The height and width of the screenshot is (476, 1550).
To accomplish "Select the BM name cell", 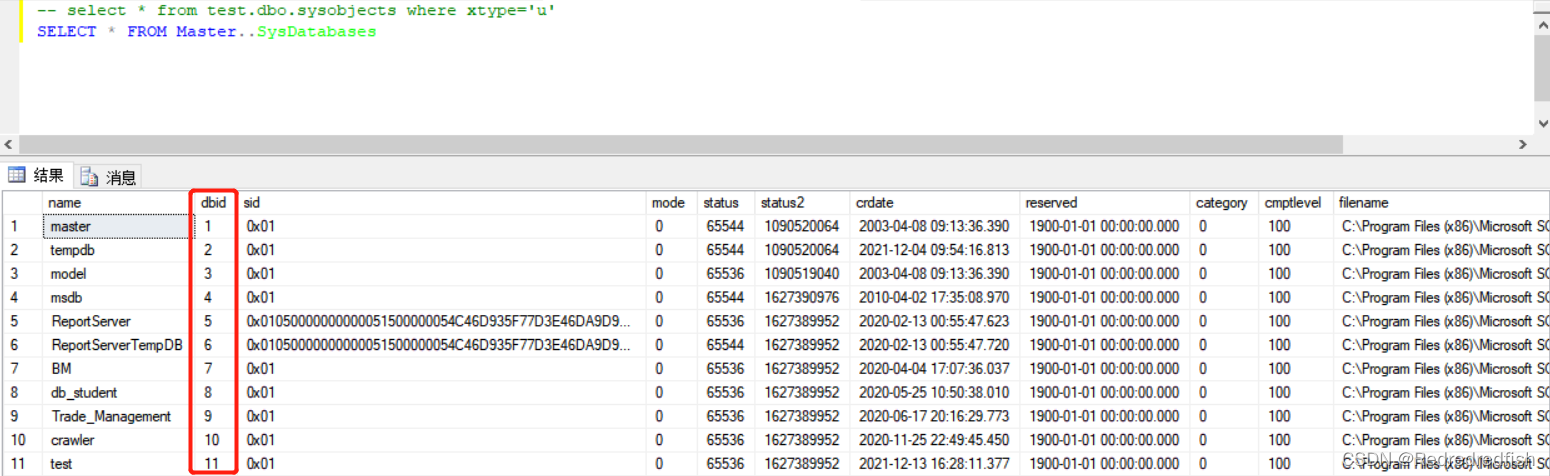I will 117,369.
